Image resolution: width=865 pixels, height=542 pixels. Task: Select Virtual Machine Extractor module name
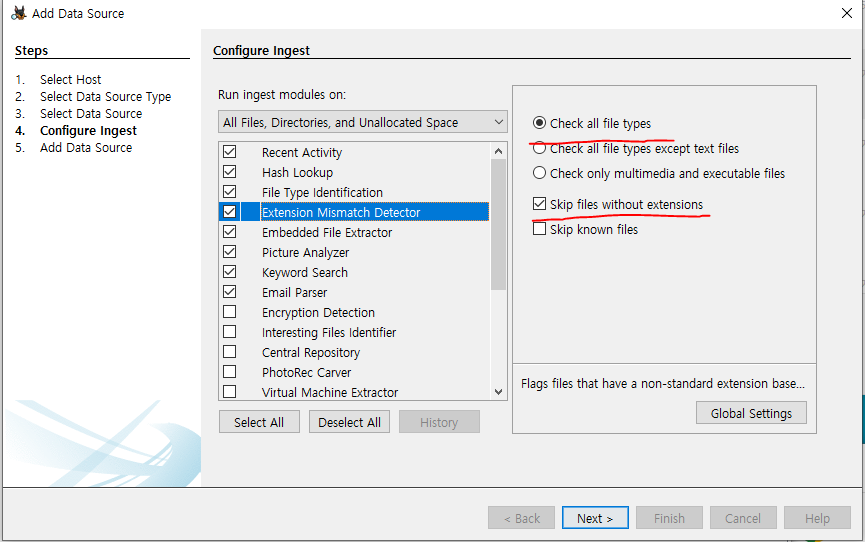(330, 392)
